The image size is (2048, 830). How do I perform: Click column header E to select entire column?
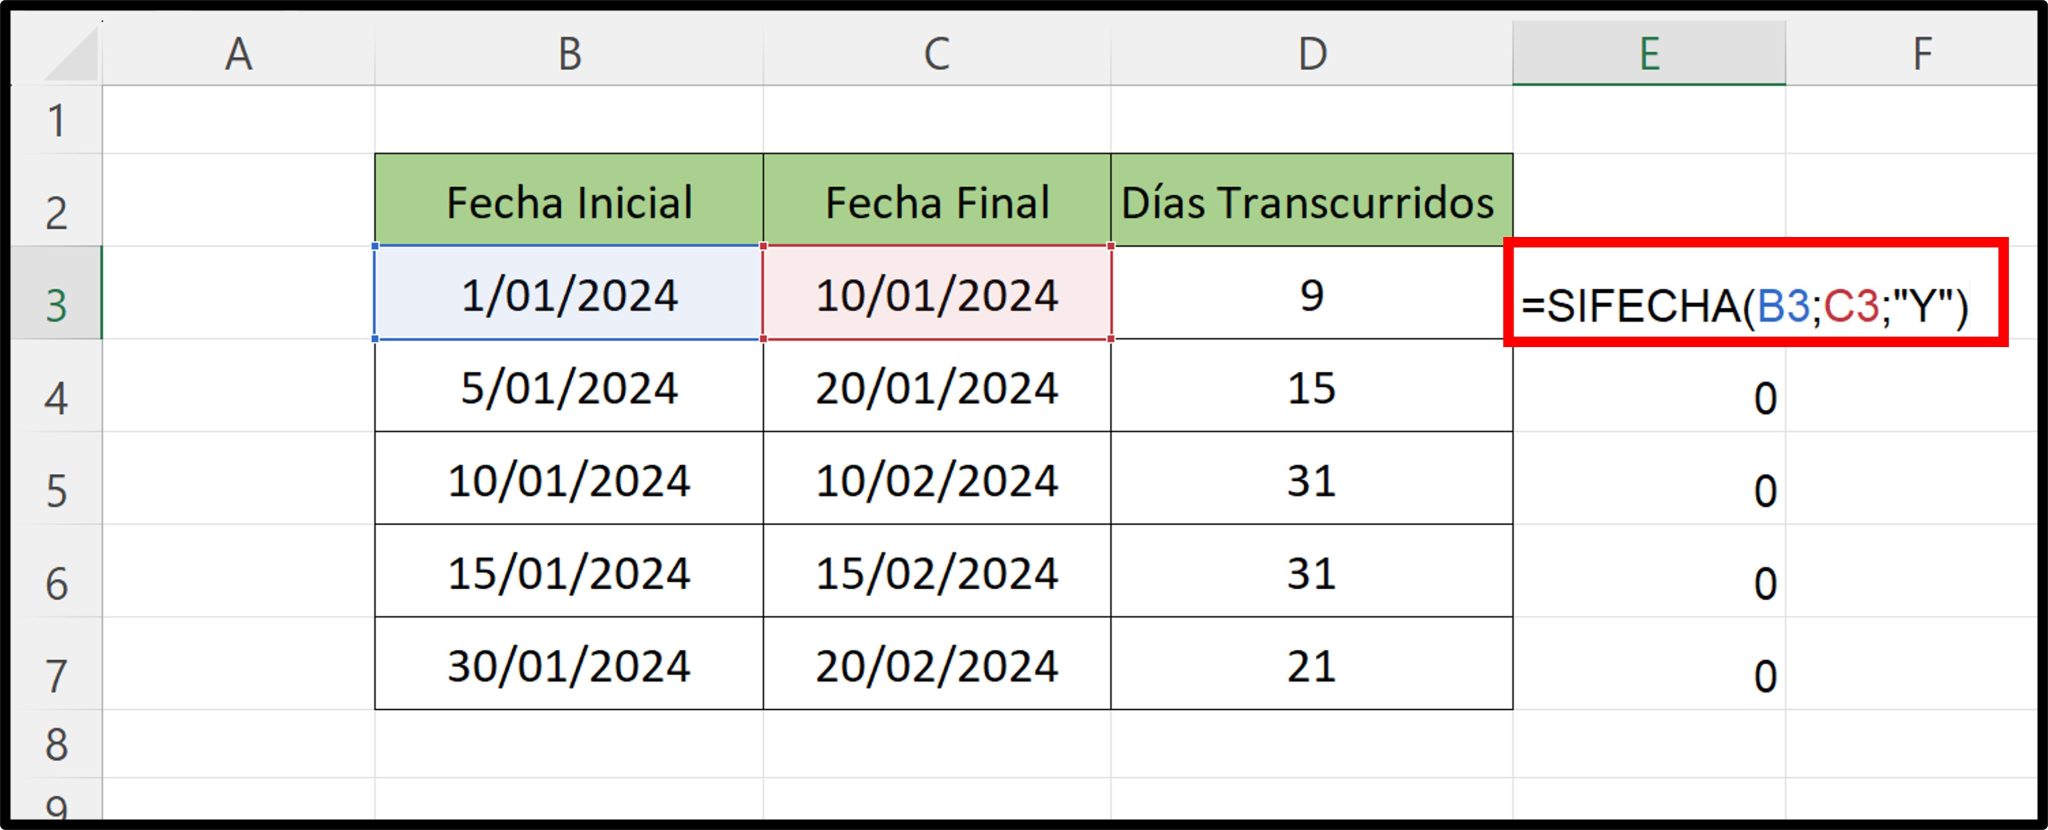coord(1649,55)
